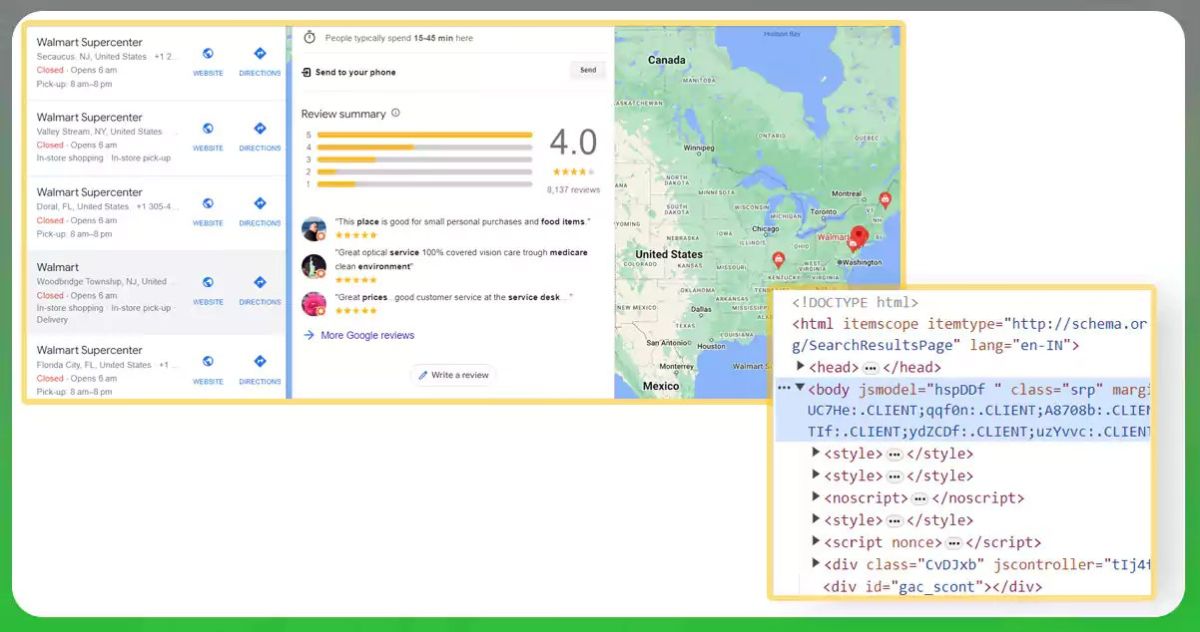Viewport: 1200px width, 632px height.
Task: Click the 5-star rating bar
Action: [x=426, y=134]
